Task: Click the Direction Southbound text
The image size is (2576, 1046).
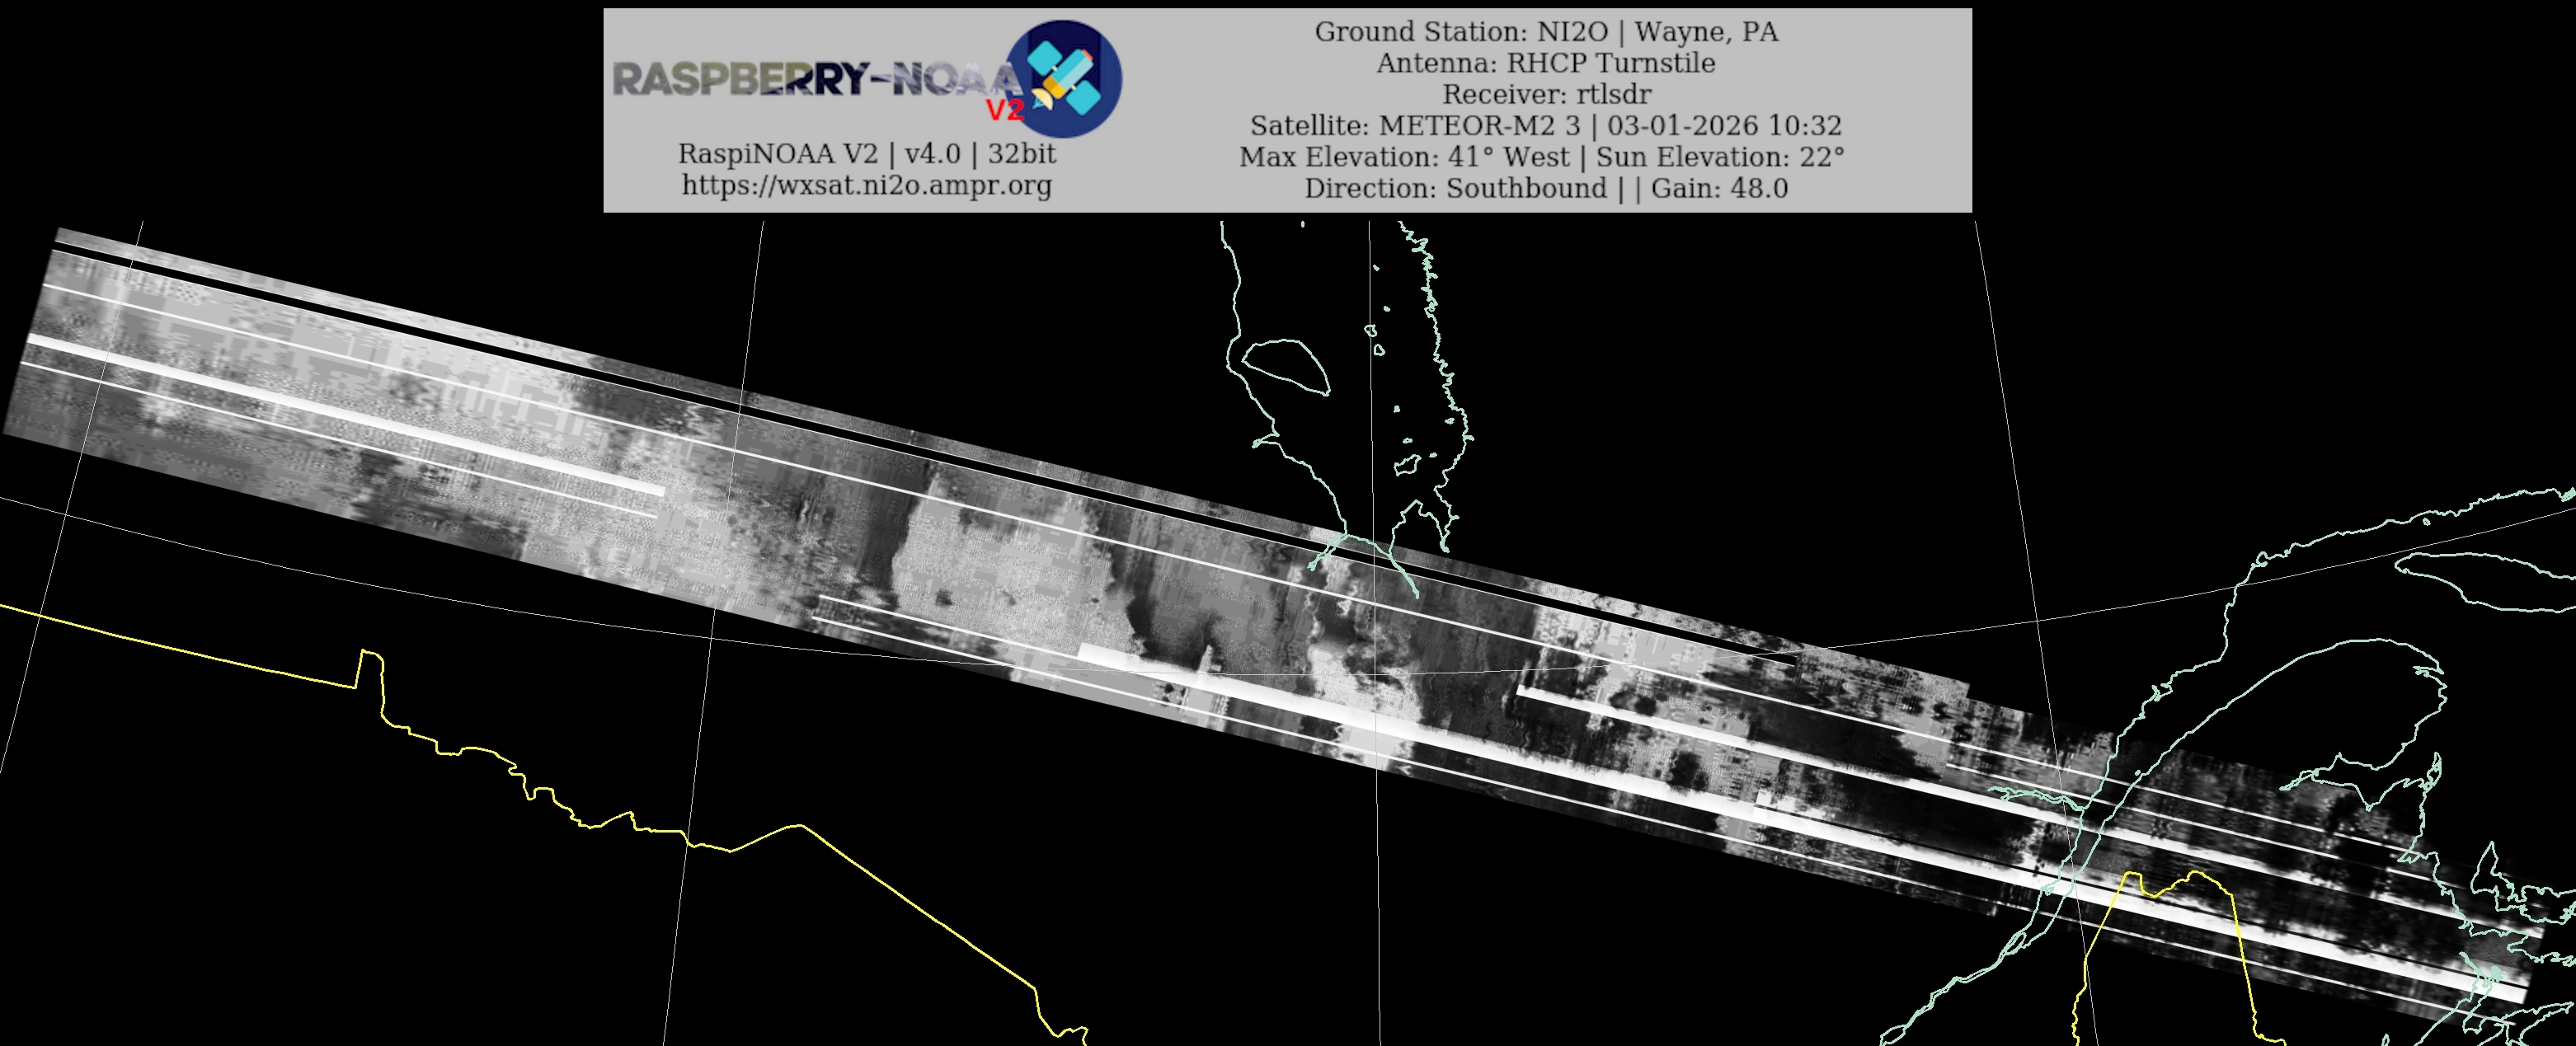Action: click(1455, 189)
